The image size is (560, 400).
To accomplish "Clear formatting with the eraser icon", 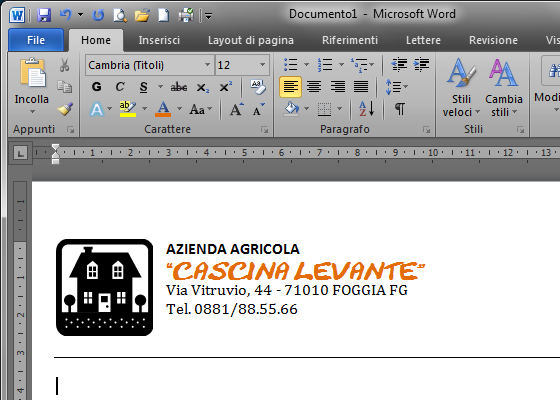I will (x=258, y=87).
